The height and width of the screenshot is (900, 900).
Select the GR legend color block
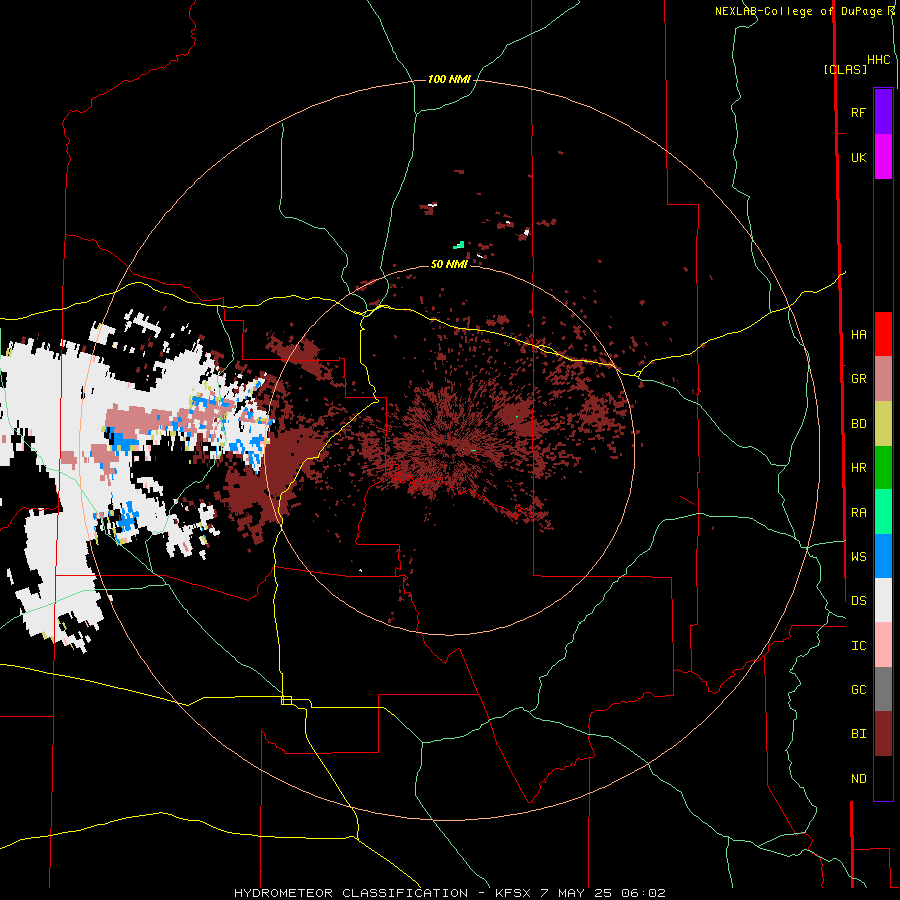(883, 379)
